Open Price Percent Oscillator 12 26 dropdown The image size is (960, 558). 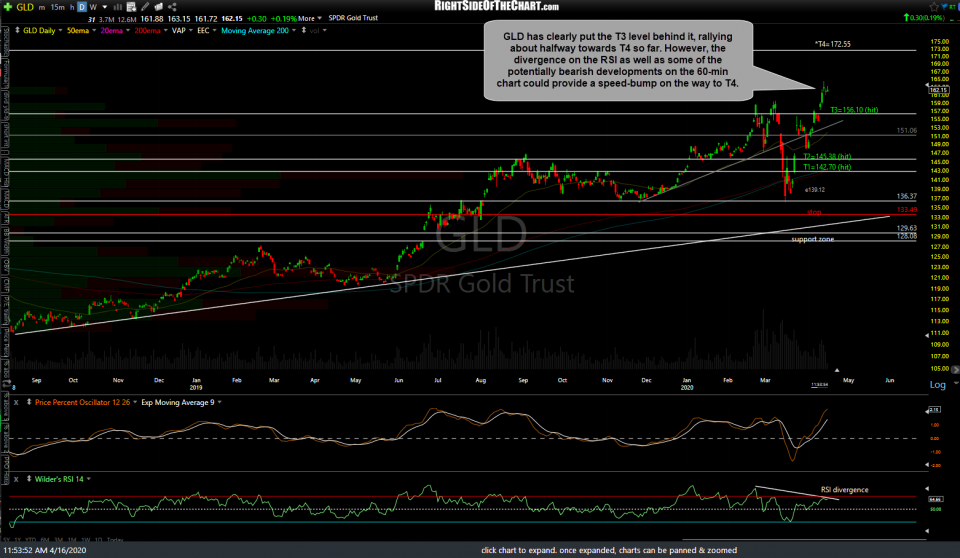tap(135, 402)
